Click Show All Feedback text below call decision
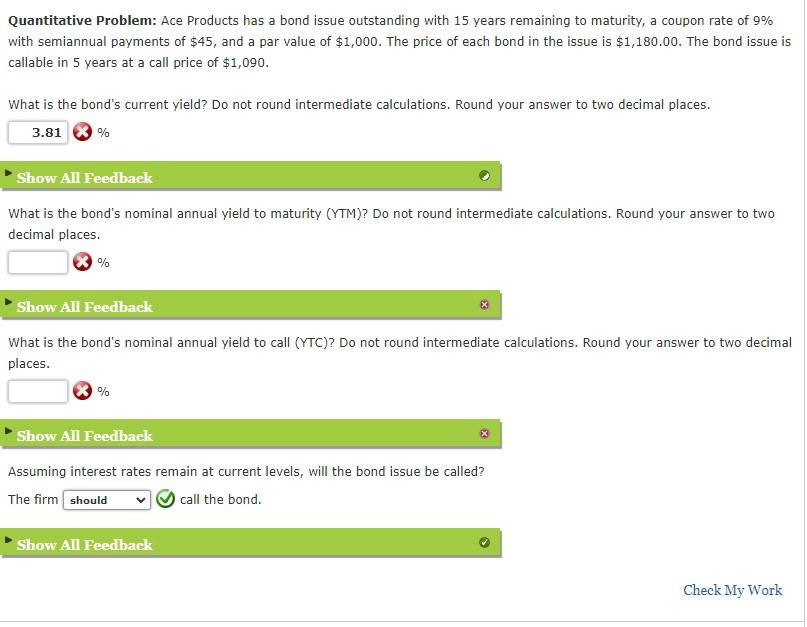This screenshot has height=627, width=807. pyautogui.click(x=85, y=545)
